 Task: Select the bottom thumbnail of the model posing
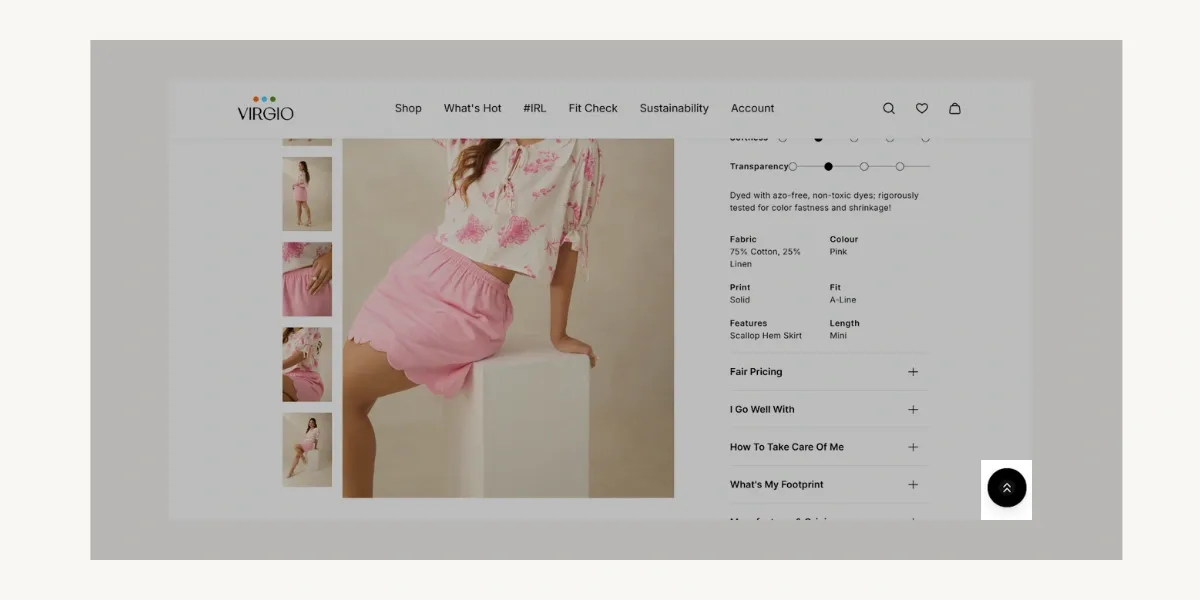tap(307, 451)
